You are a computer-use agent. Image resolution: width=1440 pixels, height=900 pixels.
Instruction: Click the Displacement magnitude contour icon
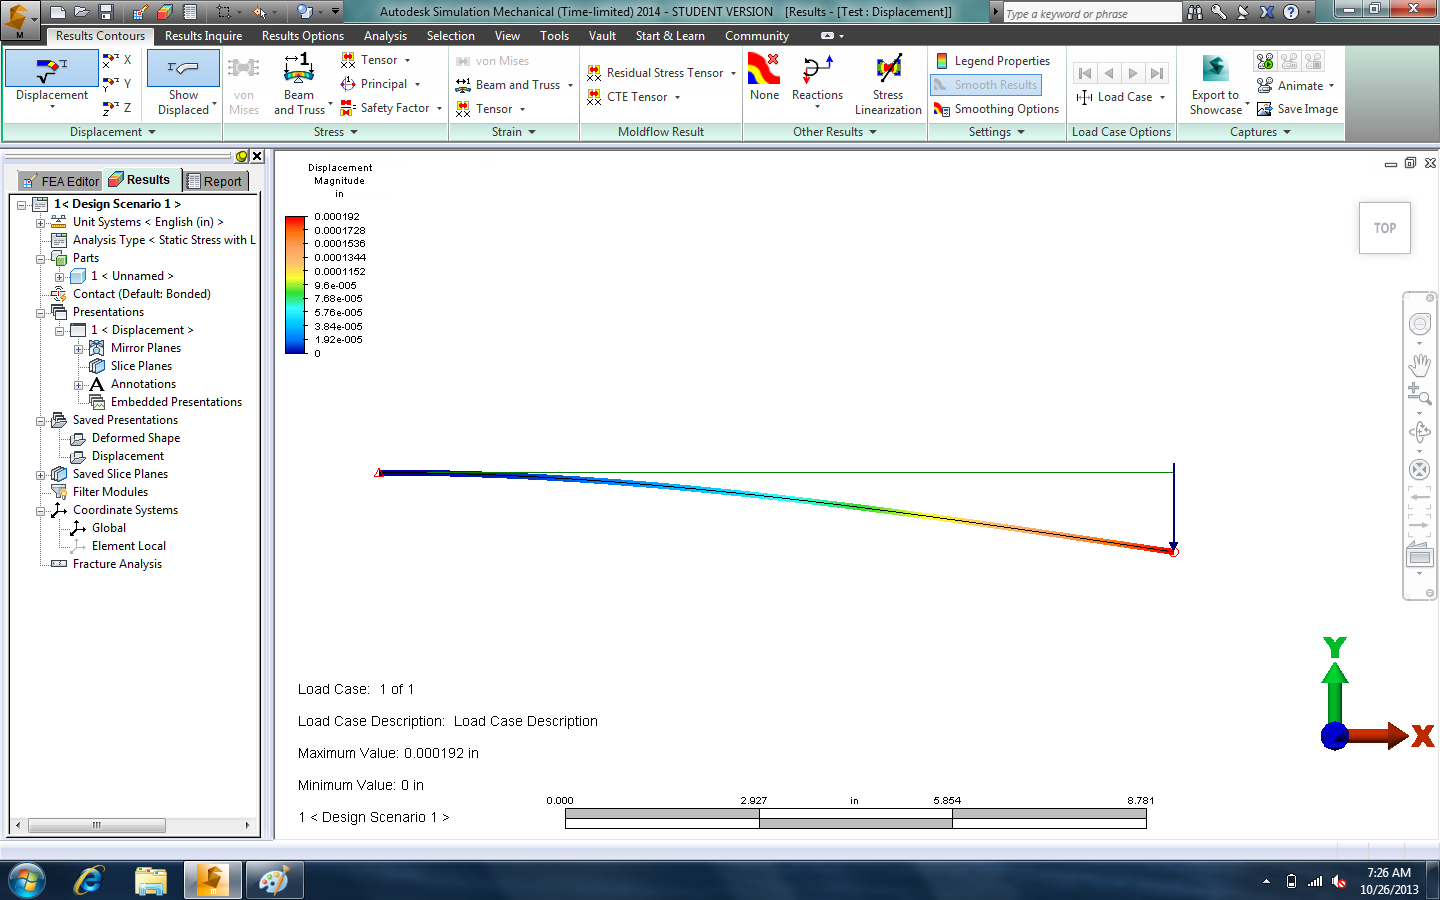pos(52,70)
